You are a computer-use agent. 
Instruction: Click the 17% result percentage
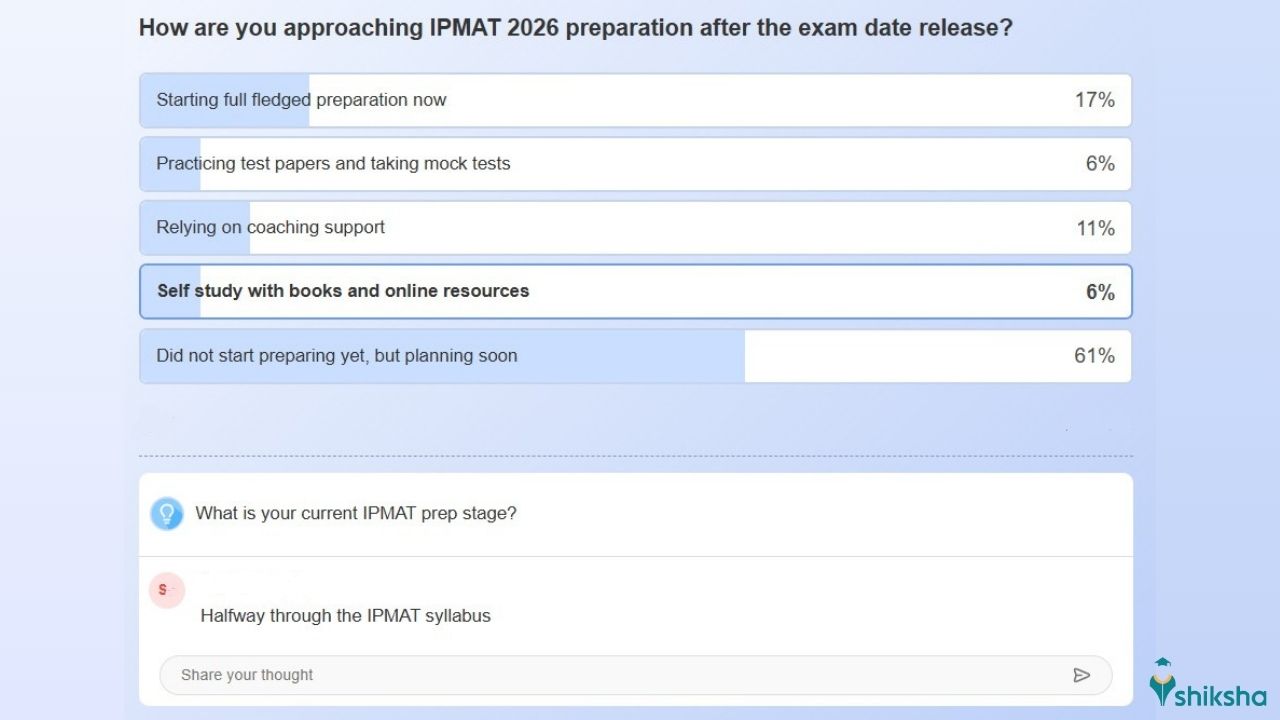point(1094,100)
